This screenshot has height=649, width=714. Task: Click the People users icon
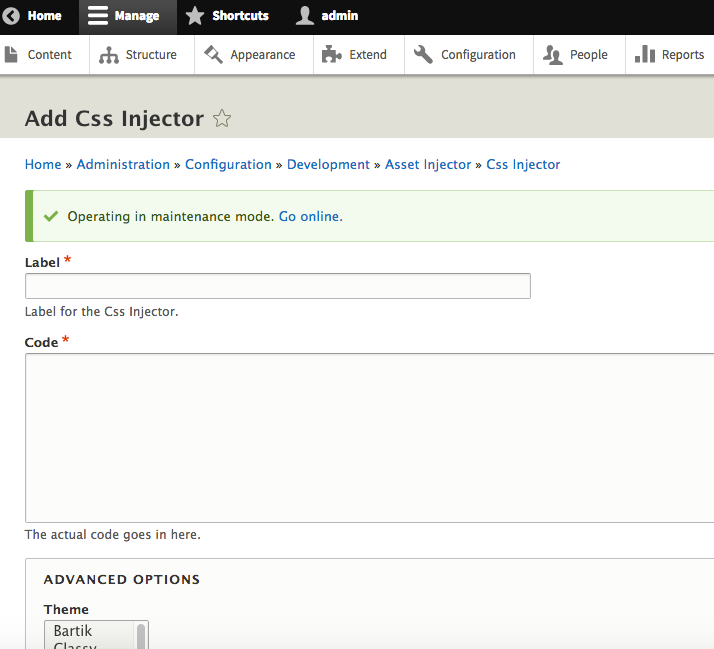coord(552,55)
